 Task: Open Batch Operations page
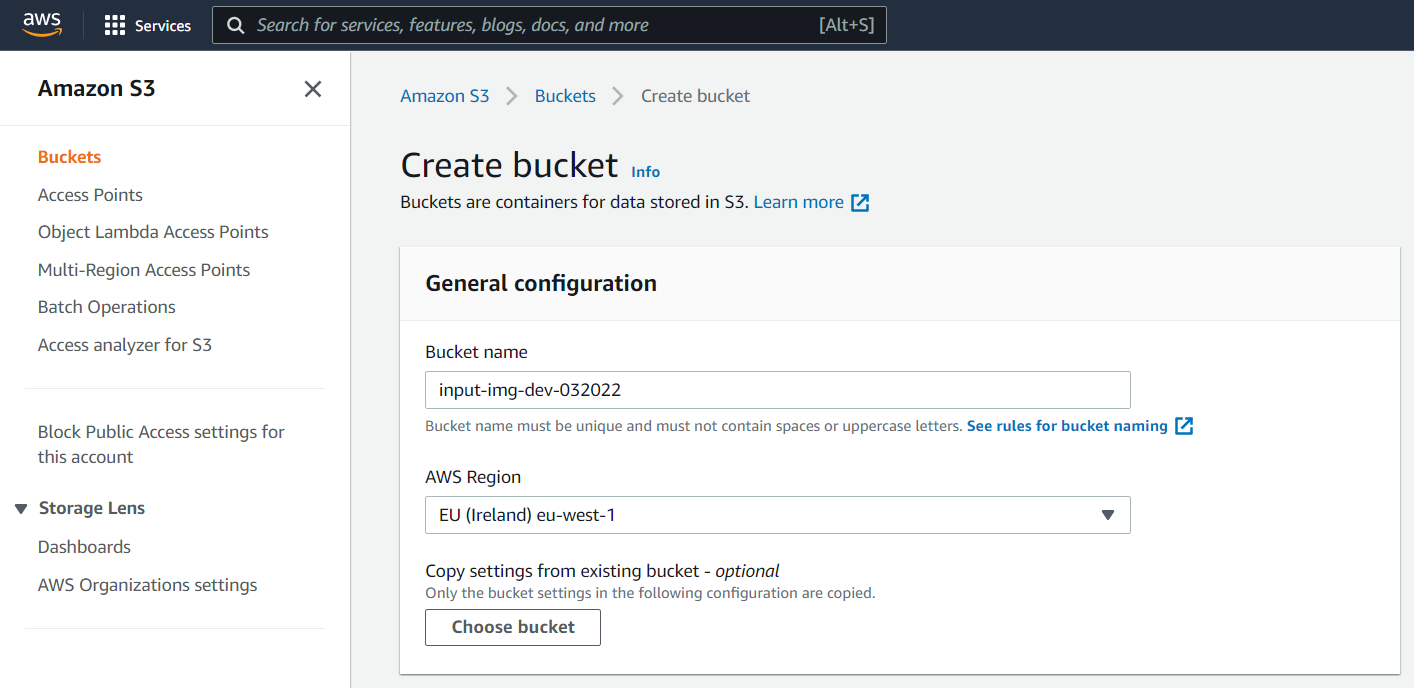pos(107,307)
